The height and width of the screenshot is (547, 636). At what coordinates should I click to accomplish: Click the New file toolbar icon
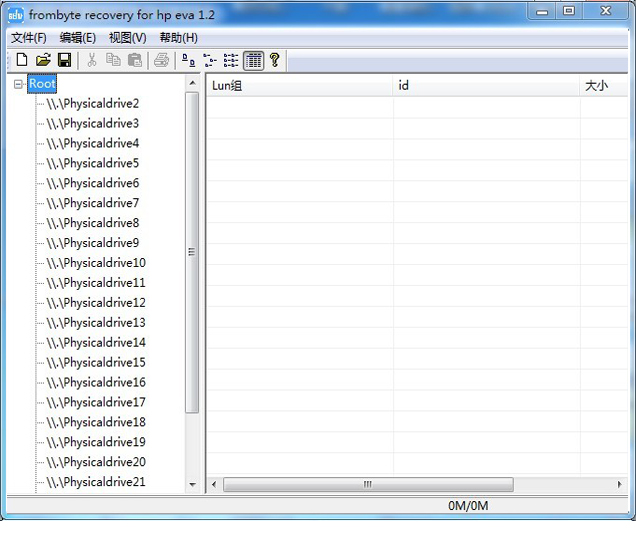point(22,61)
